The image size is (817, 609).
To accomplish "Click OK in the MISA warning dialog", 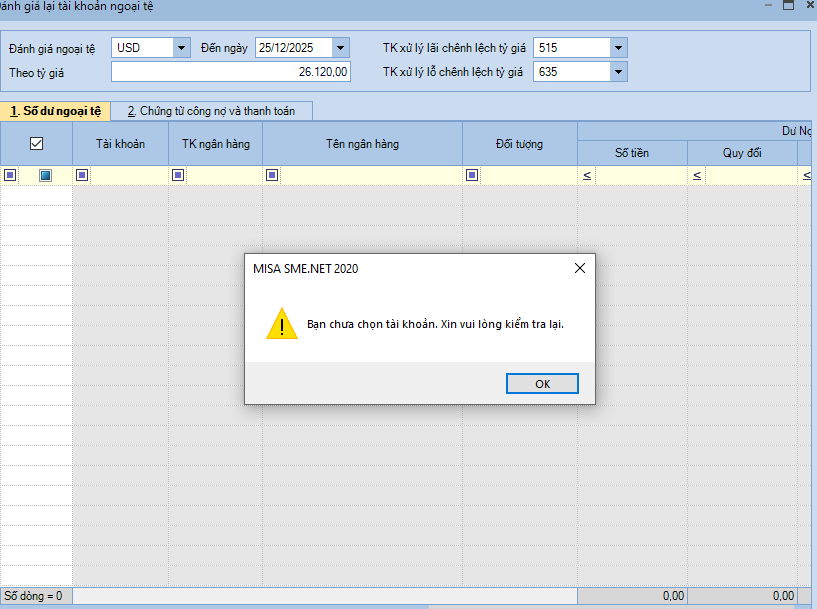I will click(x=542, y=384).
